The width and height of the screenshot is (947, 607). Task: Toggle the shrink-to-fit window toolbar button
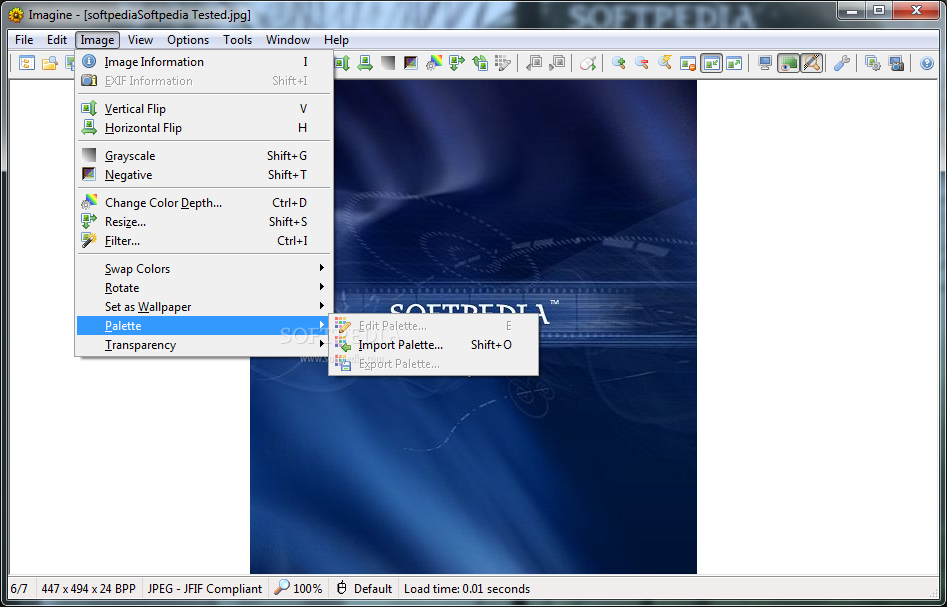click(711, 63)
